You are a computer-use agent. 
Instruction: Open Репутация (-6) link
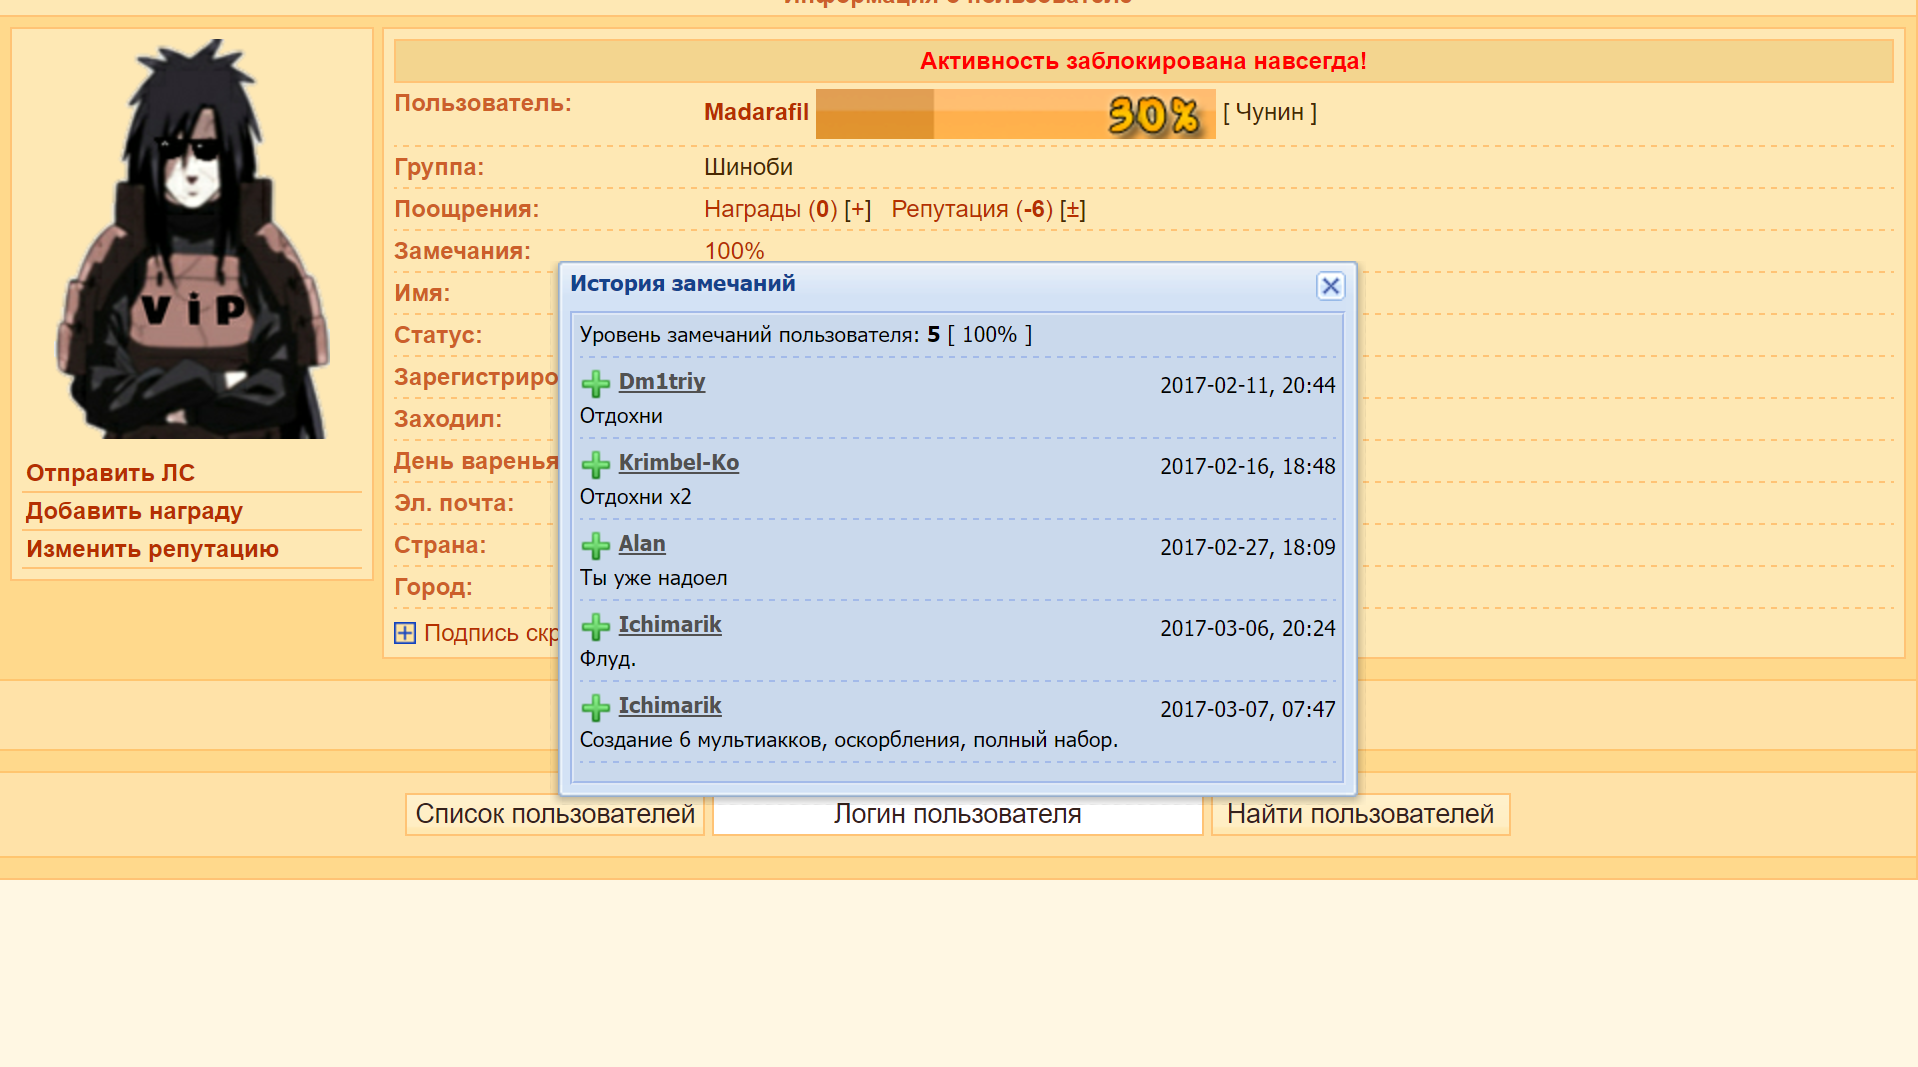tap(972, 209)
